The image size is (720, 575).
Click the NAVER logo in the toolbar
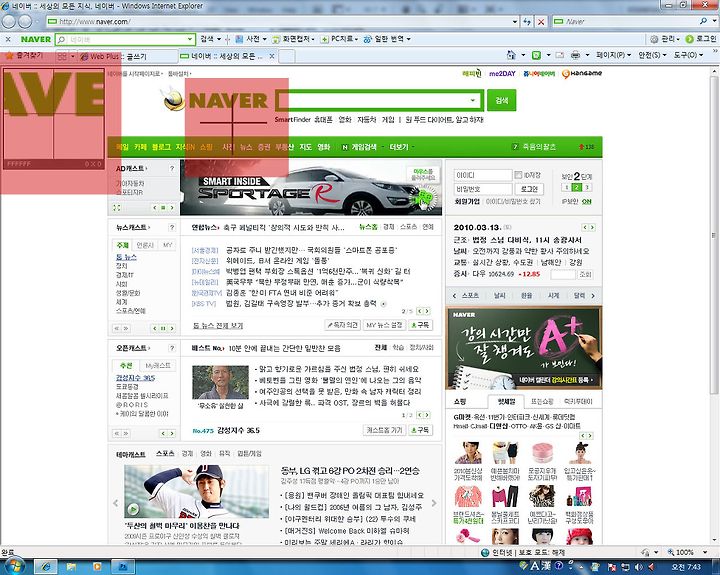coord(36,39)
